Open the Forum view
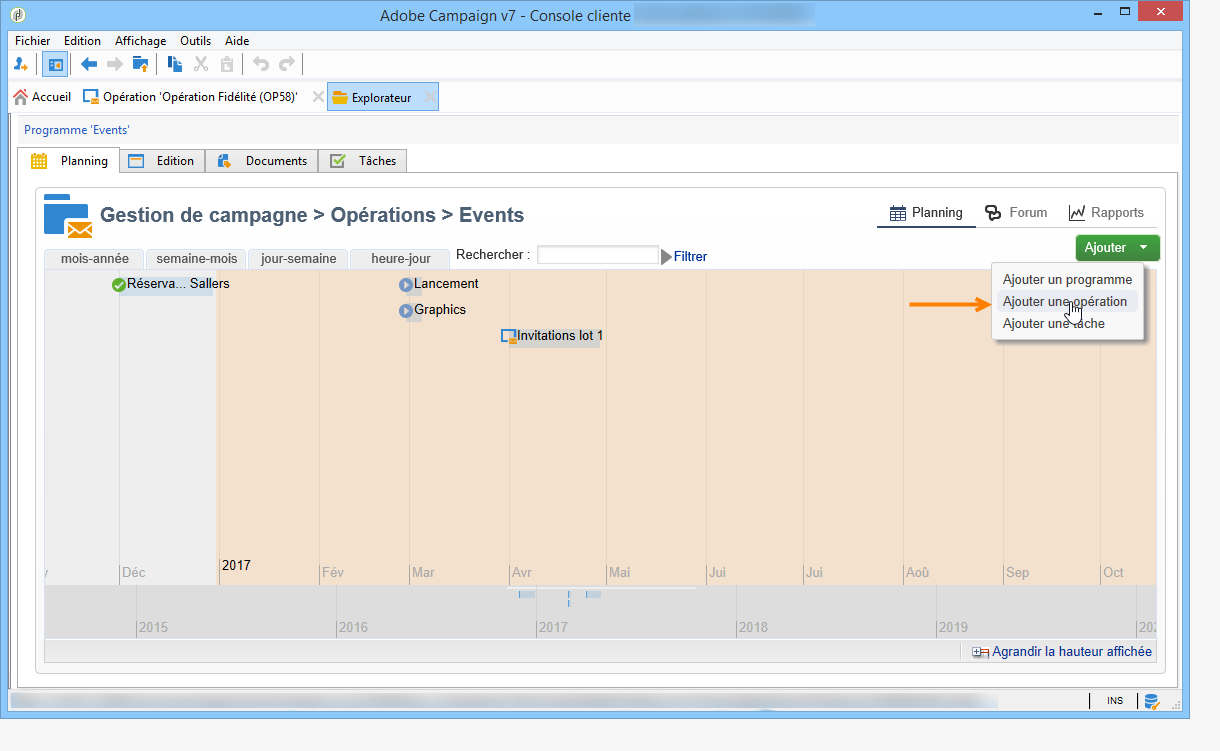The width and height of the screenshot is (1220, 751). (1016, 213)
